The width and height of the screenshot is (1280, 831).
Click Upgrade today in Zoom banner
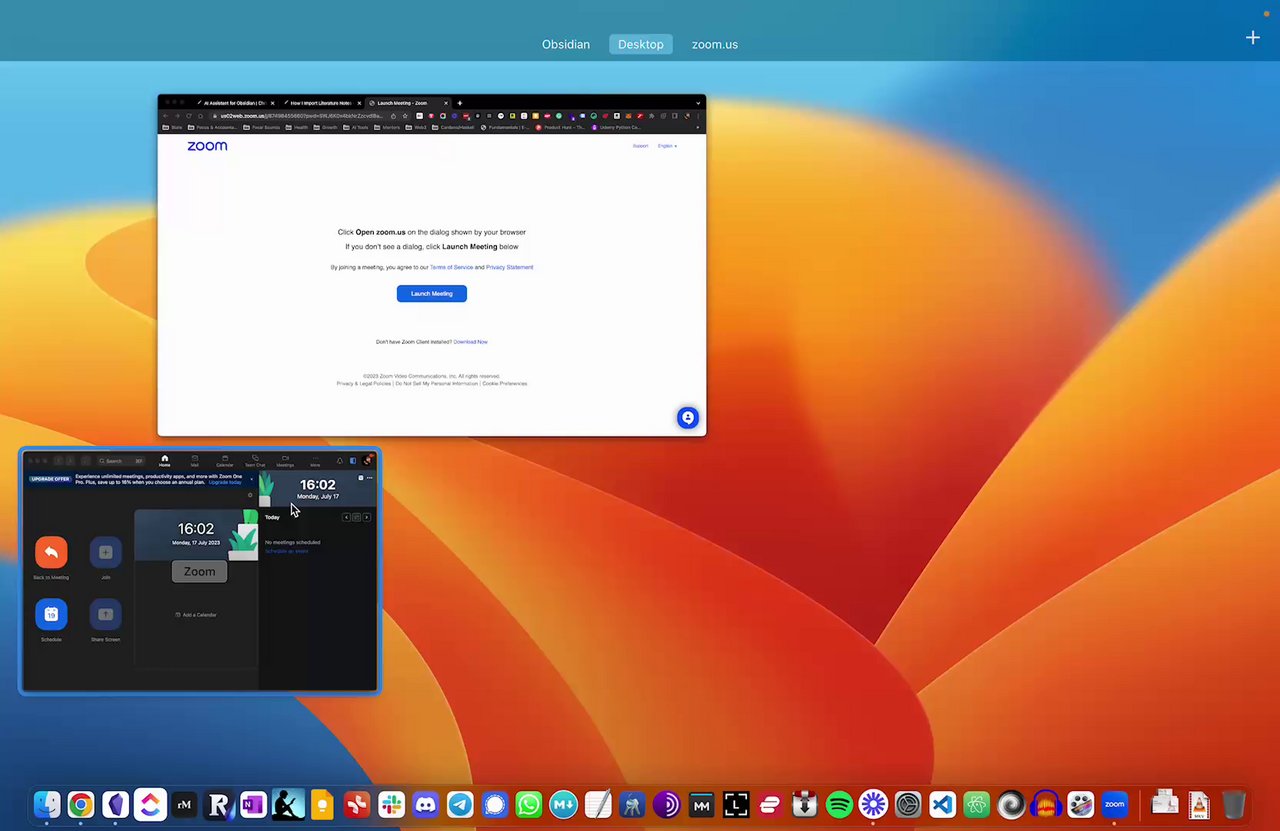coord(225,482)
